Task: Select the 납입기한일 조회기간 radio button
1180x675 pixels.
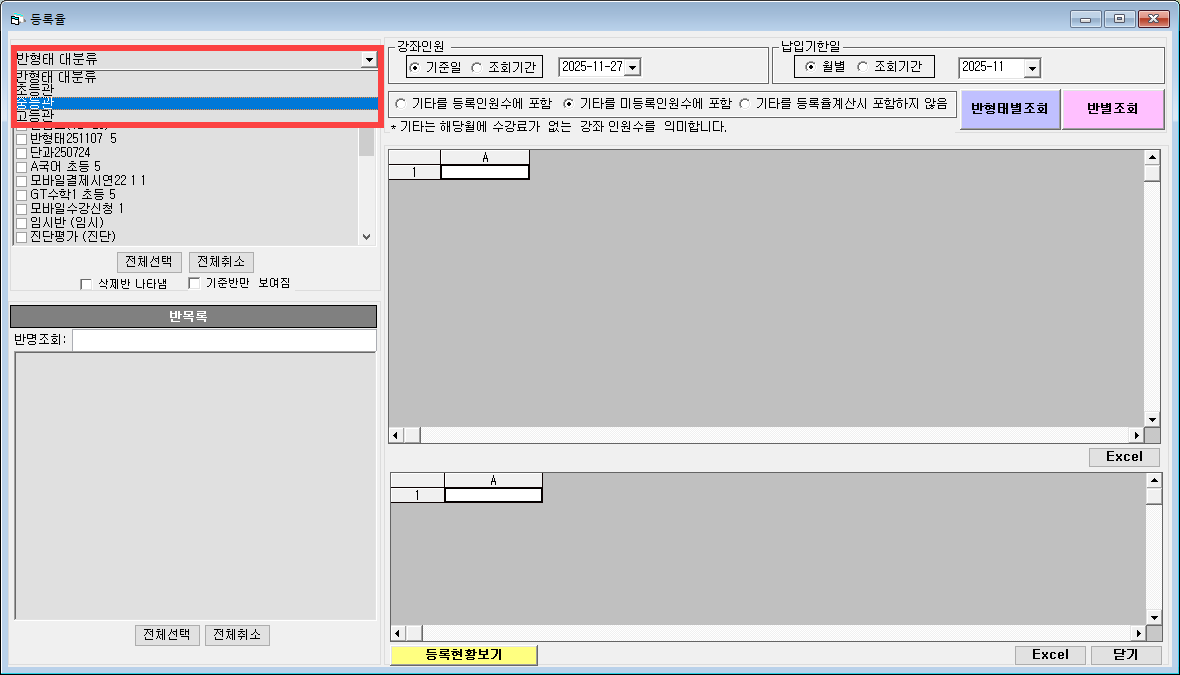Action: click(863, 67)
